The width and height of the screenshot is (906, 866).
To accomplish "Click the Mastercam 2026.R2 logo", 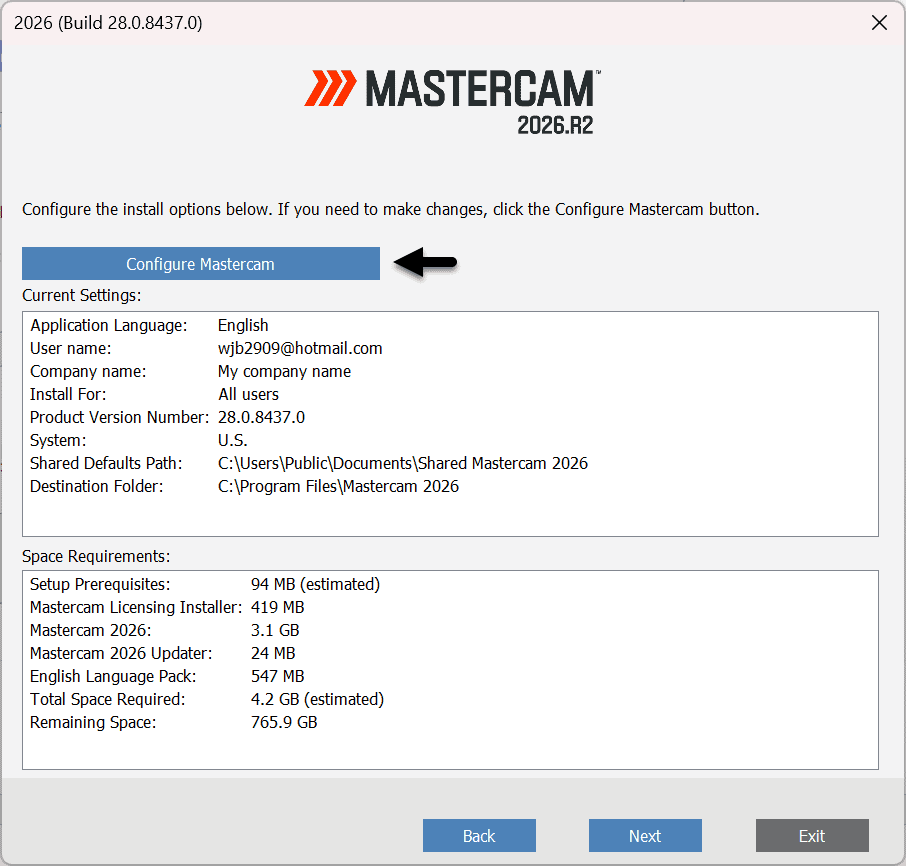I will pyautogui.click(x=452, y=102).
